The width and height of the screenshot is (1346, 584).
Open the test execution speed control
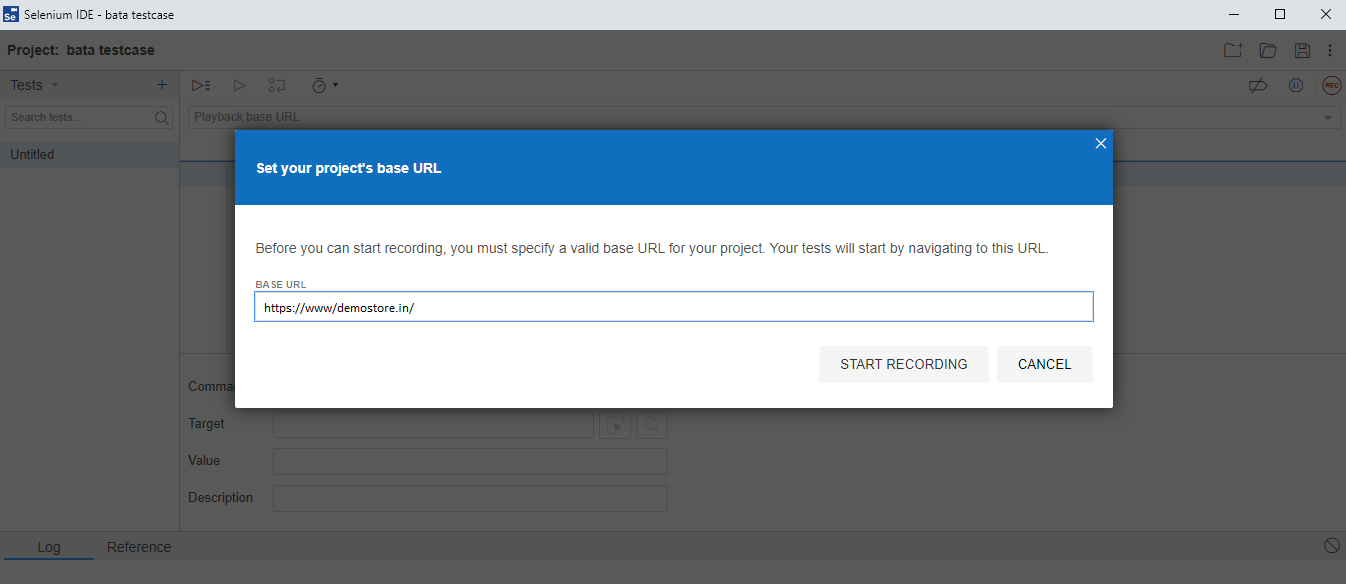[324, 86]
